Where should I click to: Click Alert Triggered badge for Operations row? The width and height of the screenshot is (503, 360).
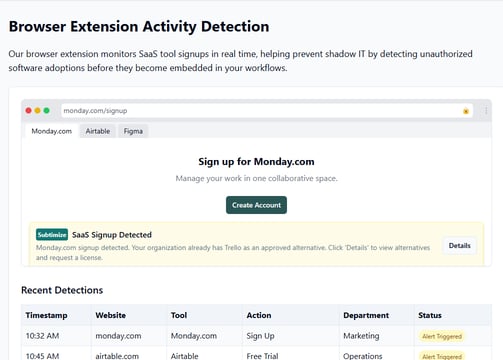pyautogui.click(x=442, y=356)
